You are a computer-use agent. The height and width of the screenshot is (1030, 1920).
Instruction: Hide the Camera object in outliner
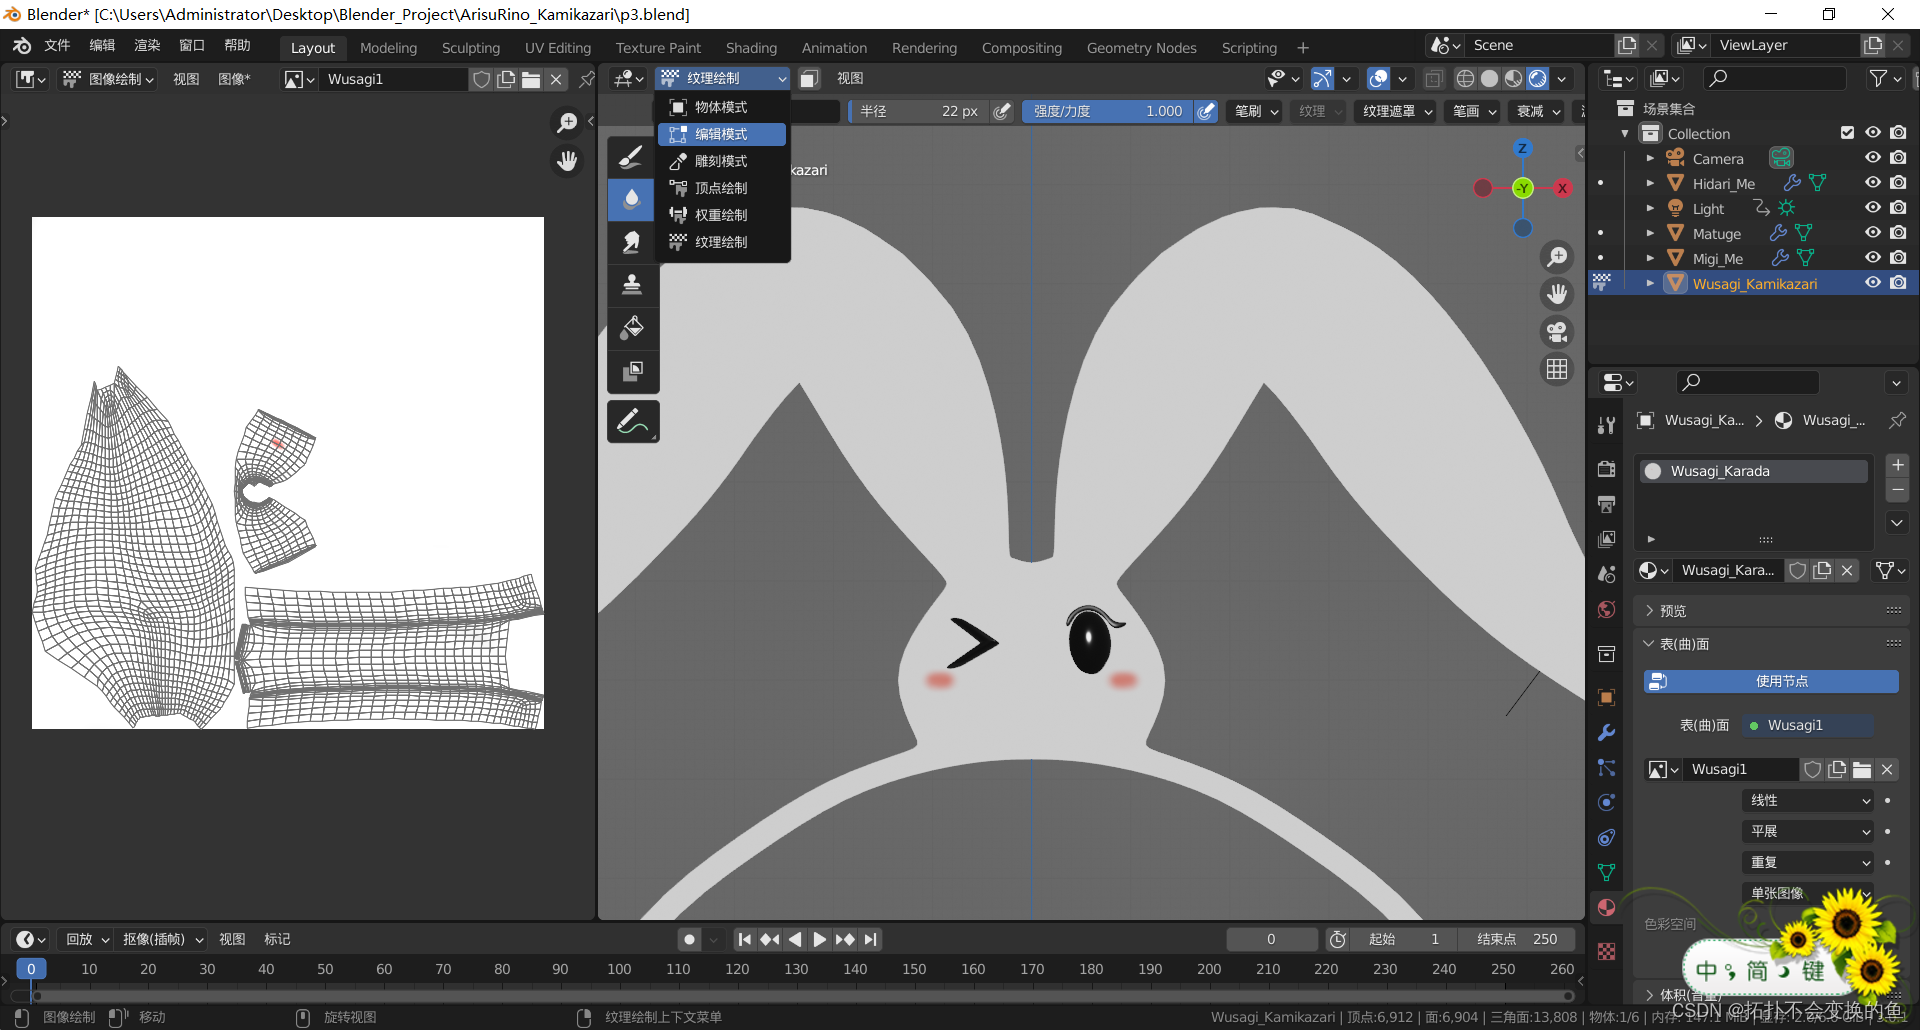(1873, 158)
